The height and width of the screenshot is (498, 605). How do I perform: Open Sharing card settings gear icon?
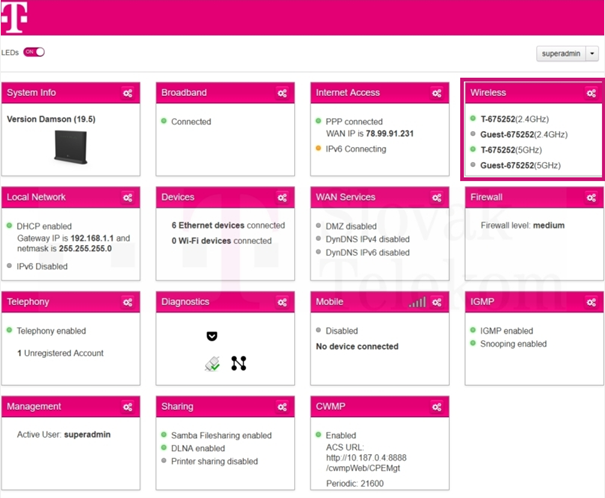tap(282, 407)
